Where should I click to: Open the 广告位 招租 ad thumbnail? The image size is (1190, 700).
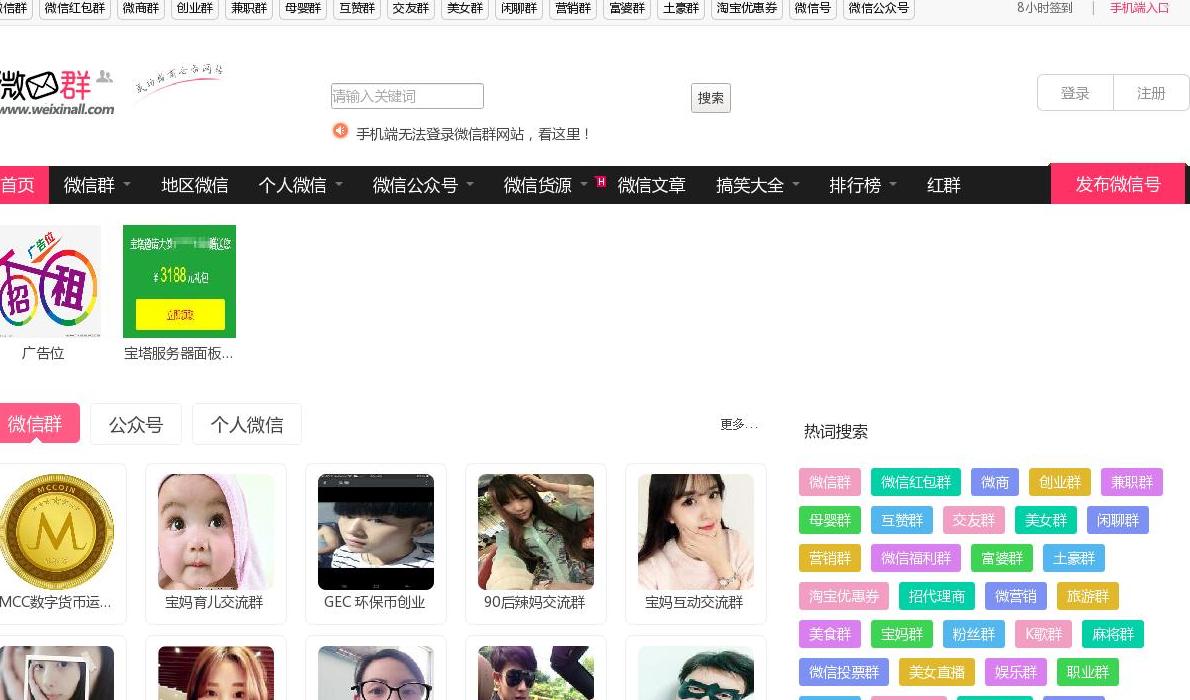(49, 281)
